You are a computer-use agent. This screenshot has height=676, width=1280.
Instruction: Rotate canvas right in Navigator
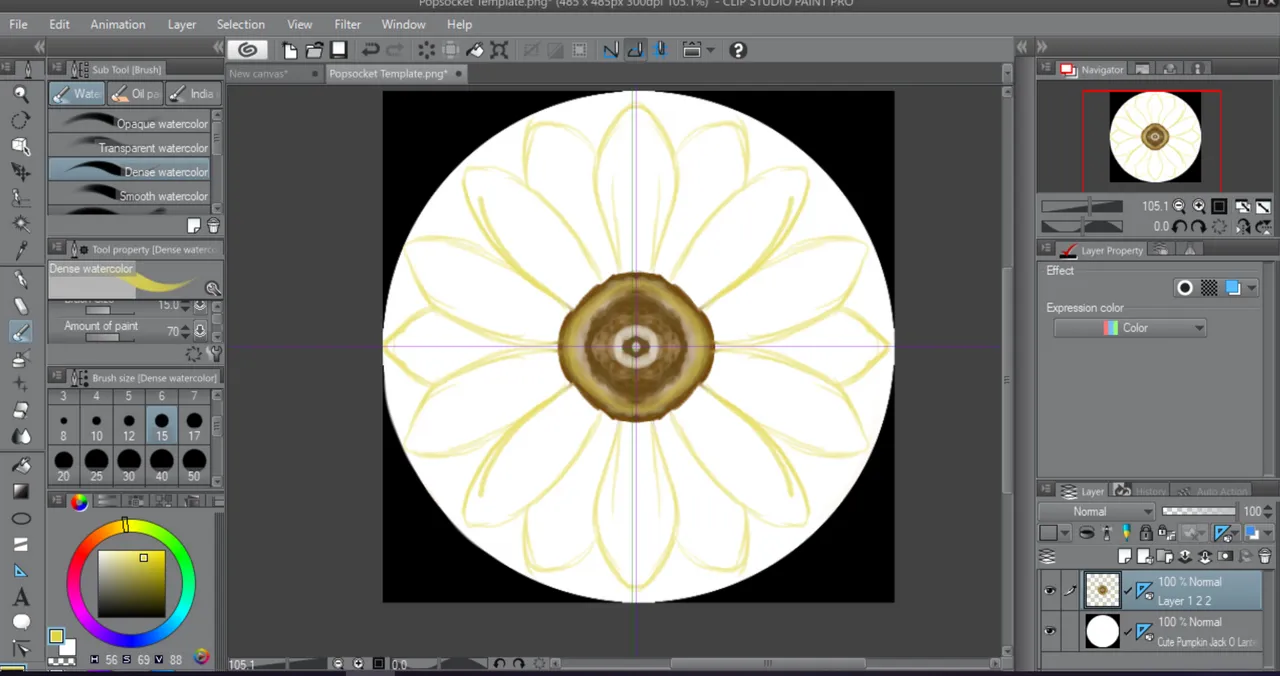(1198, 226)
